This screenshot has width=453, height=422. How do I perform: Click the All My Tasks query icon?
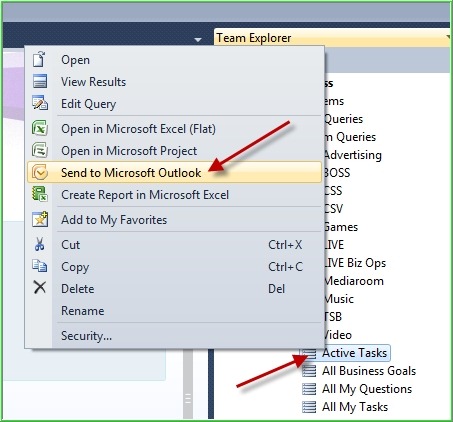309,407
